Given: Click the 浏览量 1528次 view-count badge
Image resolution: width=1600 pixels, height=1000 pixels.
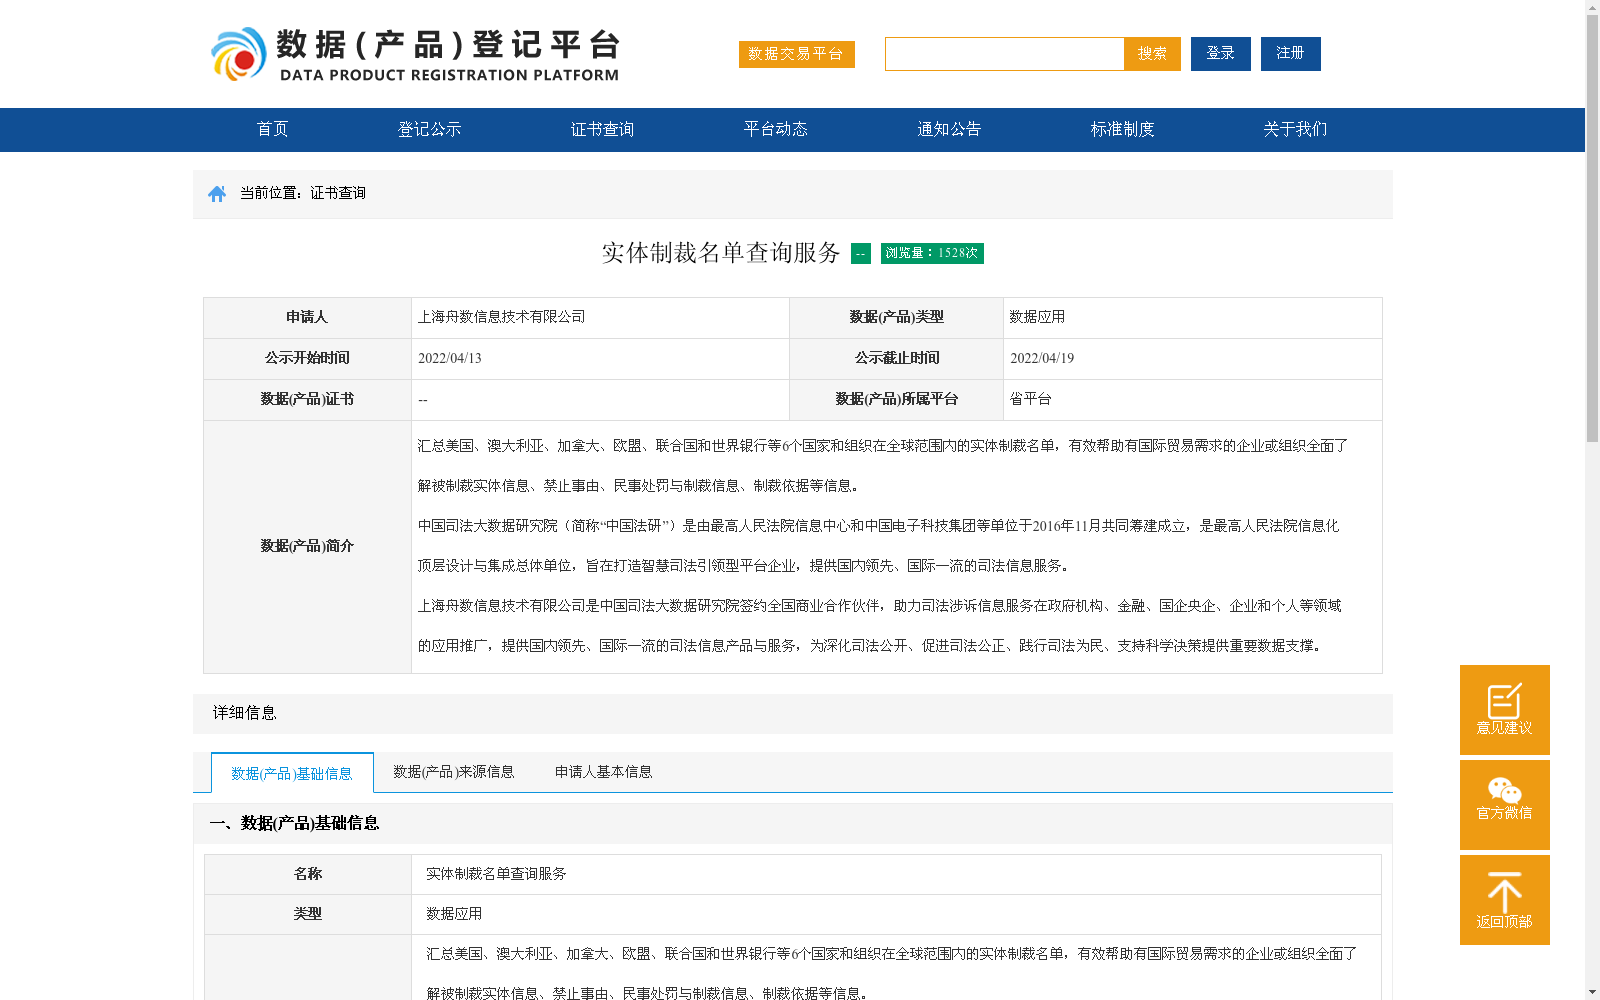Looking at the screenshot, I should point(931,253).
